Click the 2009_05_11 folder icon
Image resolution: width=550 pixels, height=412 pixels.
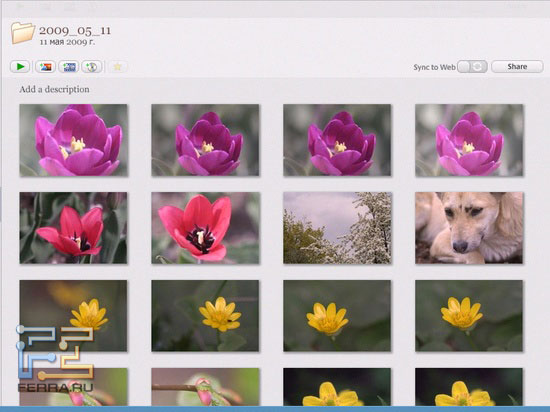click(23, 33)
